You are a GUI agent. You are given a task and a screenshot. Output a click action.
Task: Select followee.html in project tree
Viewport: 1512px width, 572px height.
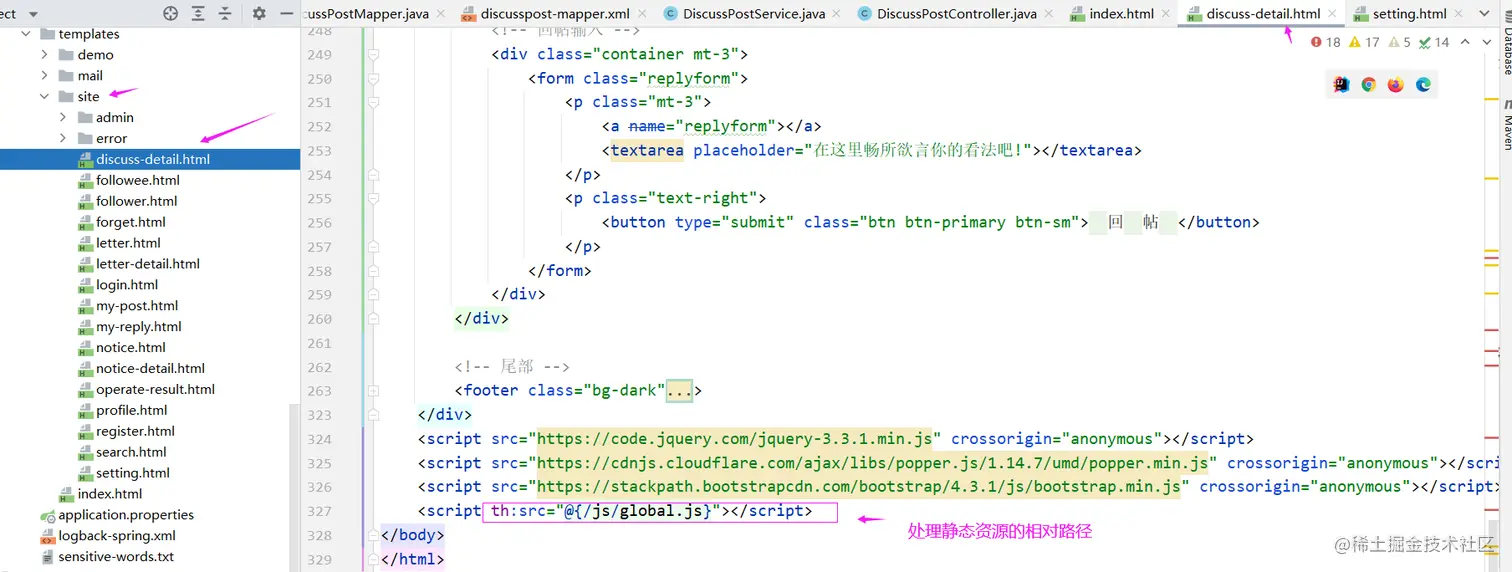[x=138, y=180]
